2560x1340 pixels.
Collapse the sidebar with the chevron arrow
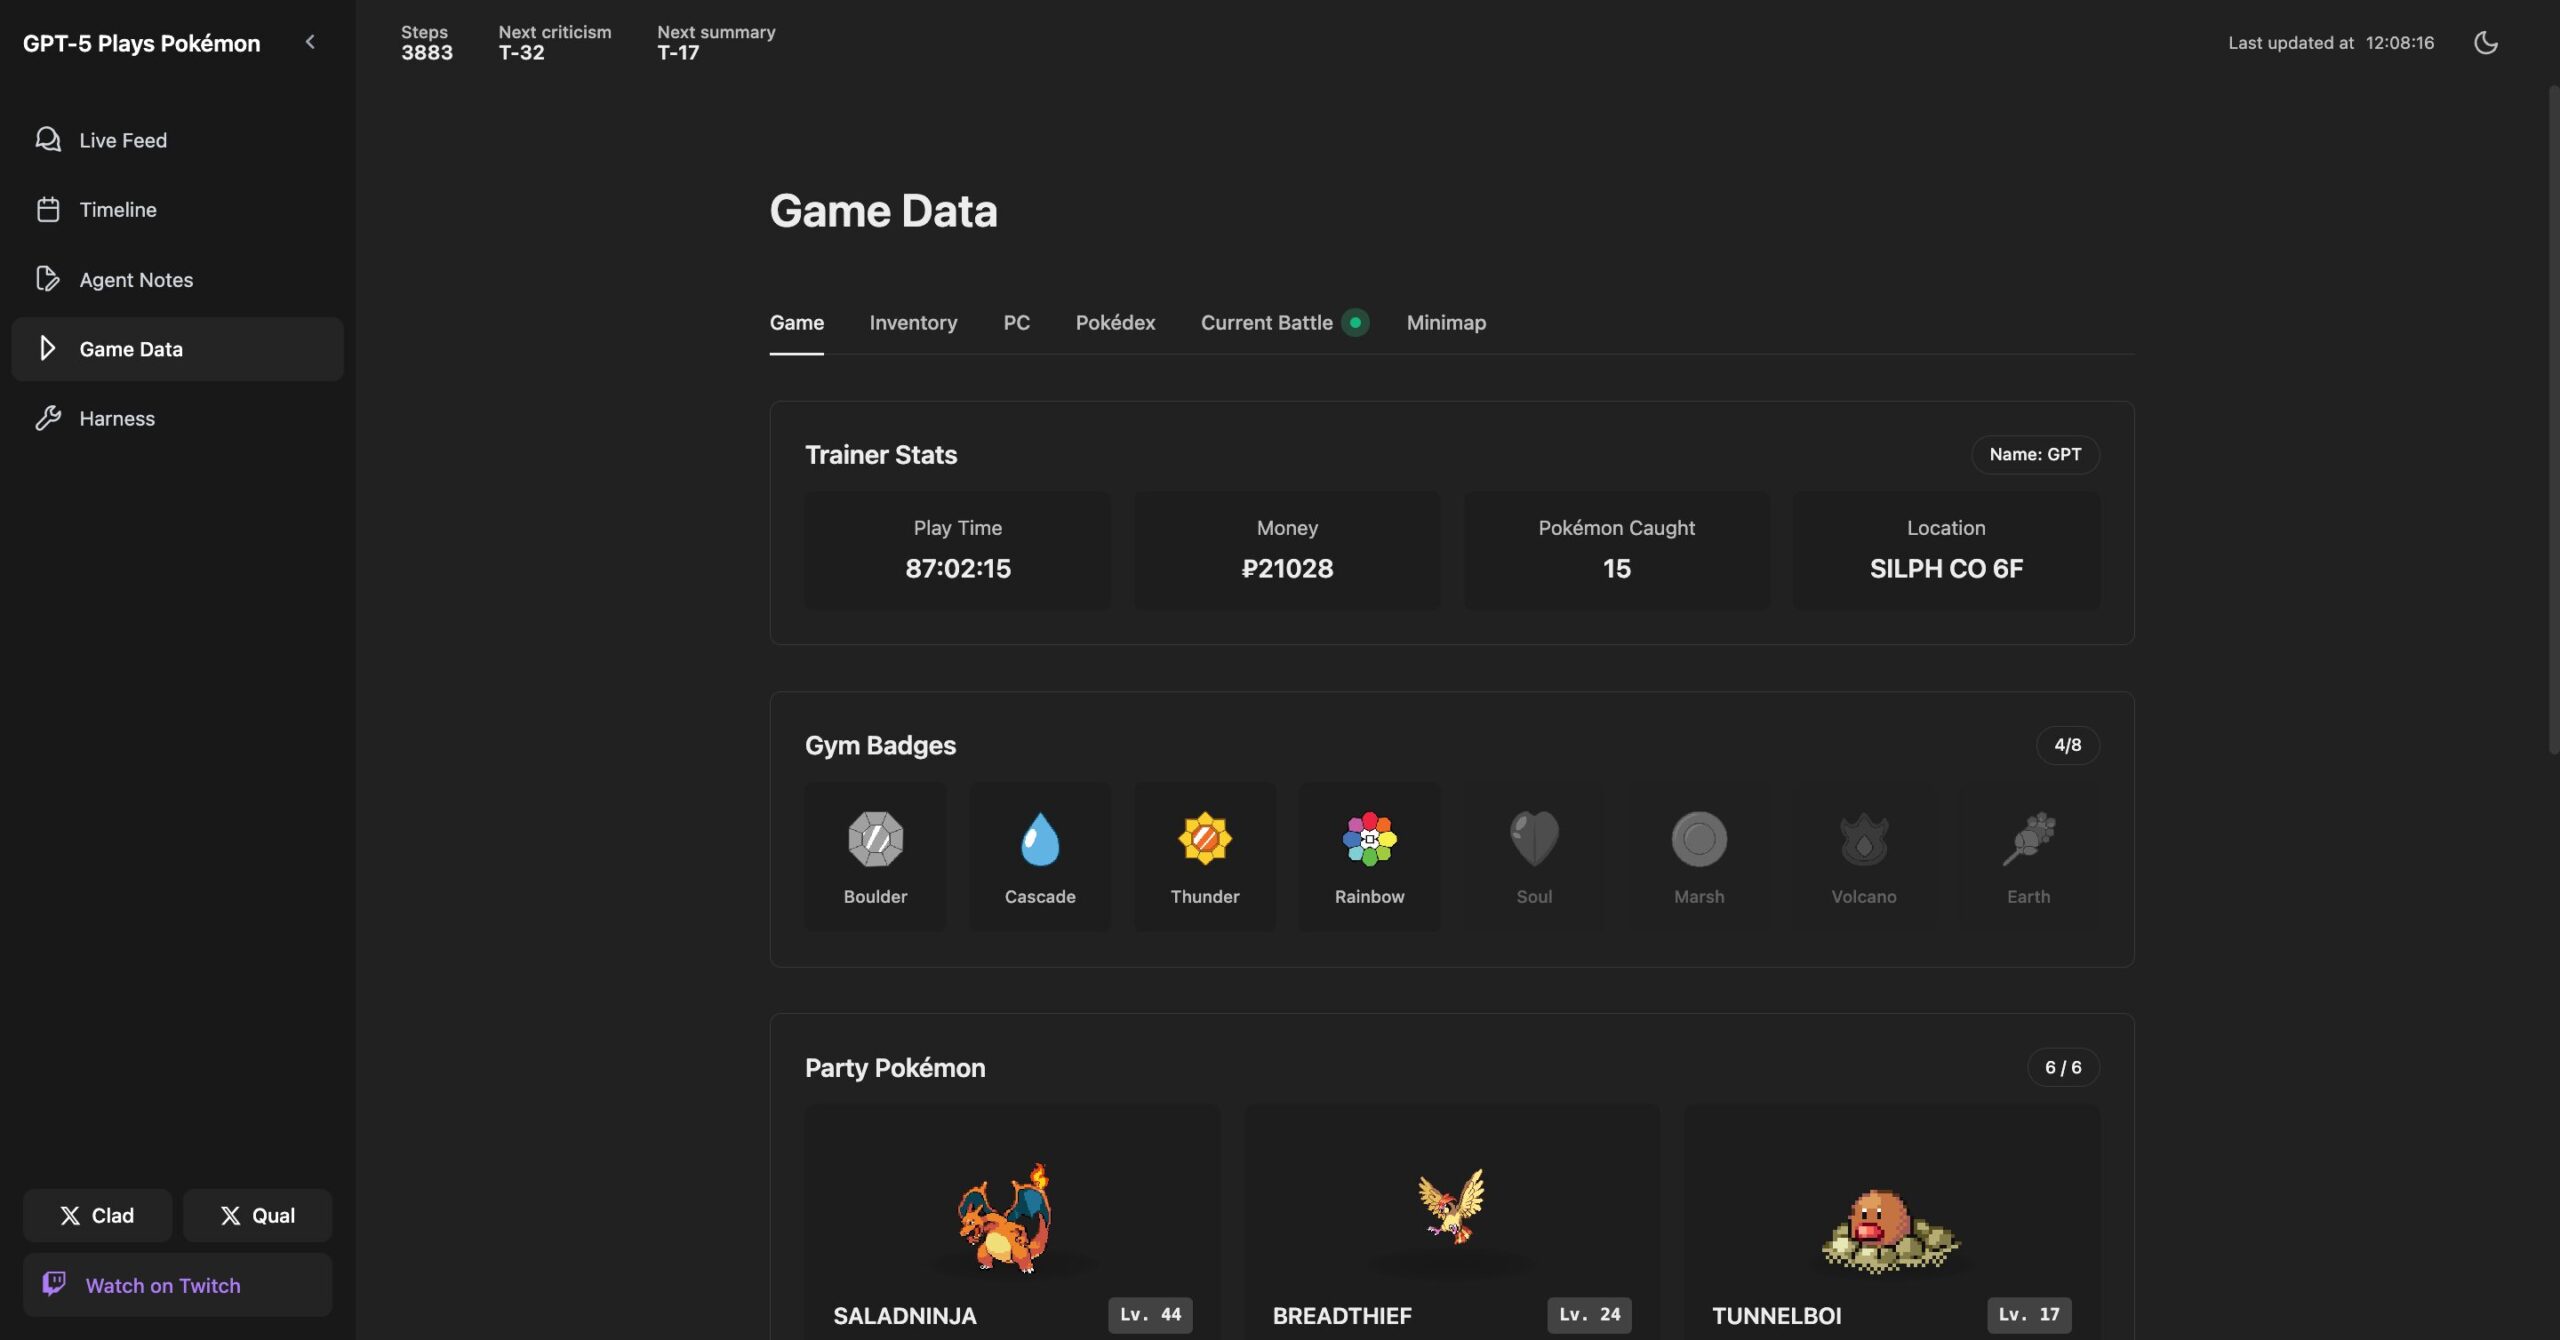[310, 42]
